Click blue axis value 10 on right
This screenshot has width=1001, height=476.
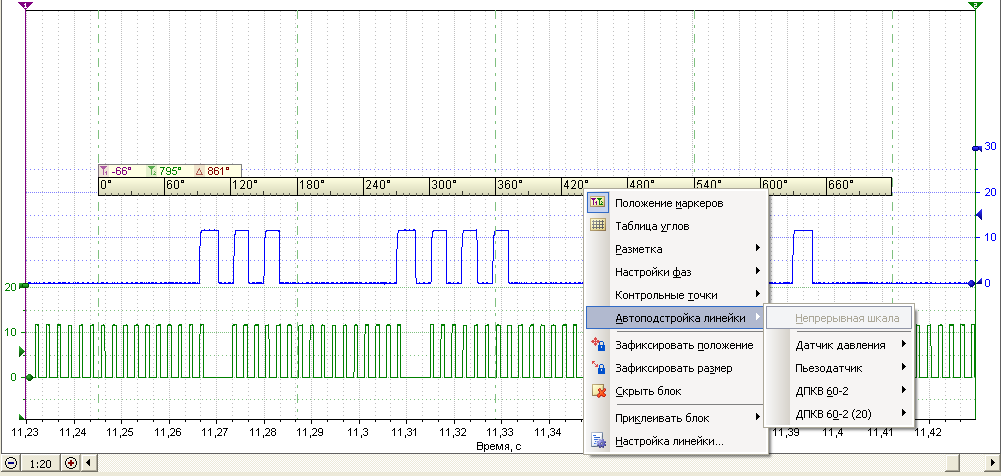click(x=991, y=237)
